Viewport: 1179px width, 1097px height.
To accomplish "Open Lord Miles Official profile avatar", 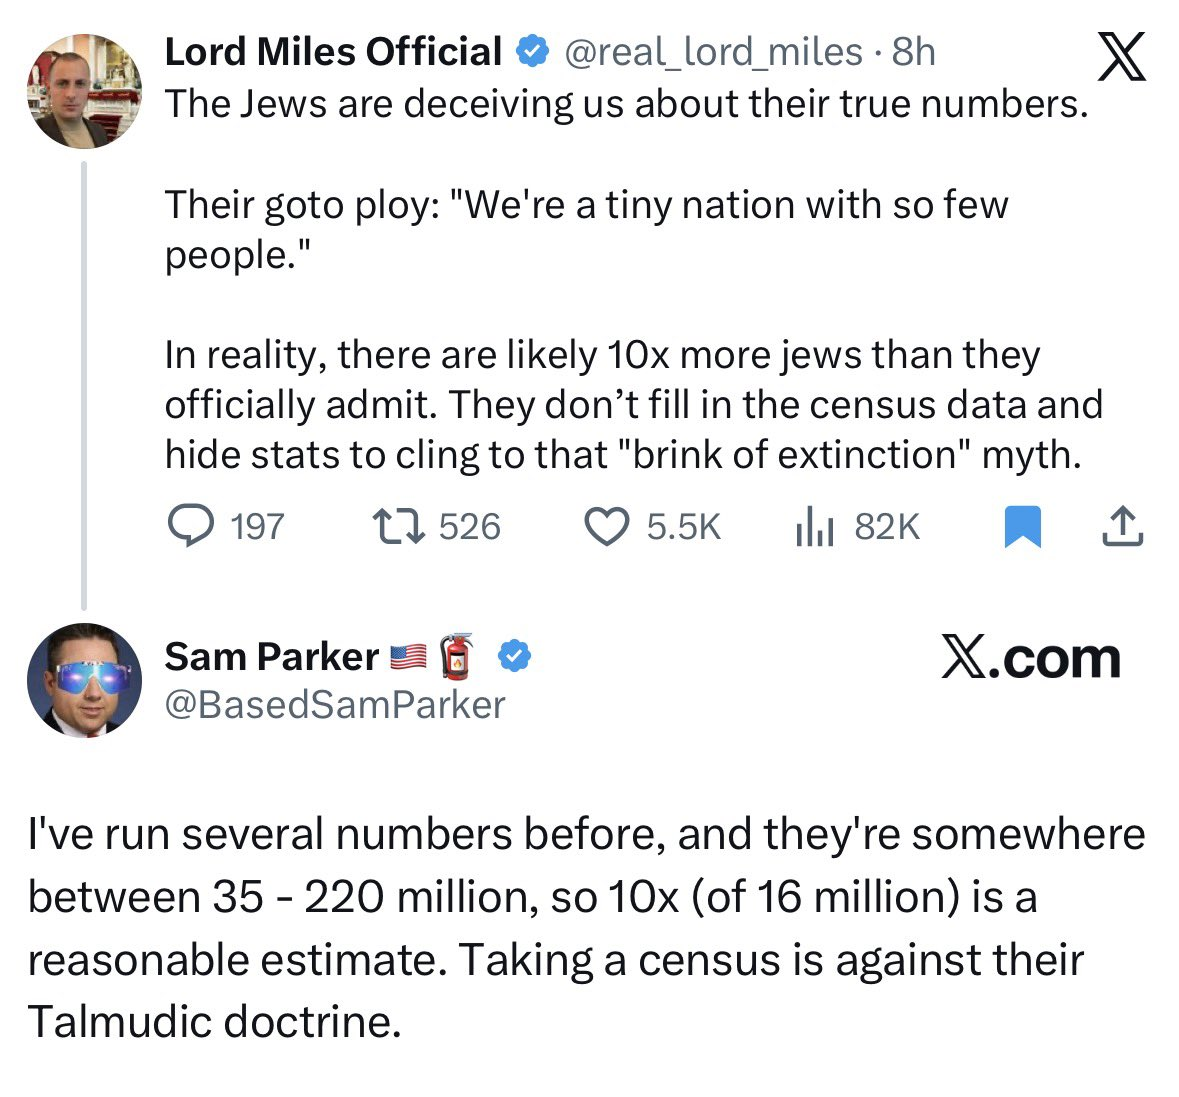I will (84, 91).
